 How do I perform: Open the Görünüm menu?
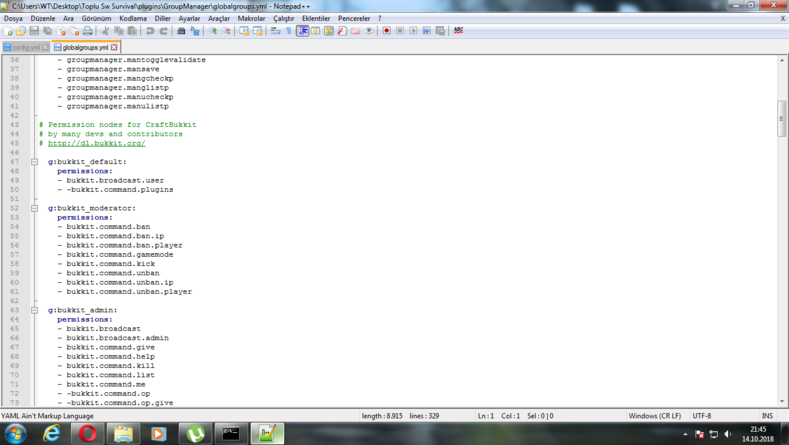pos(96,19)
